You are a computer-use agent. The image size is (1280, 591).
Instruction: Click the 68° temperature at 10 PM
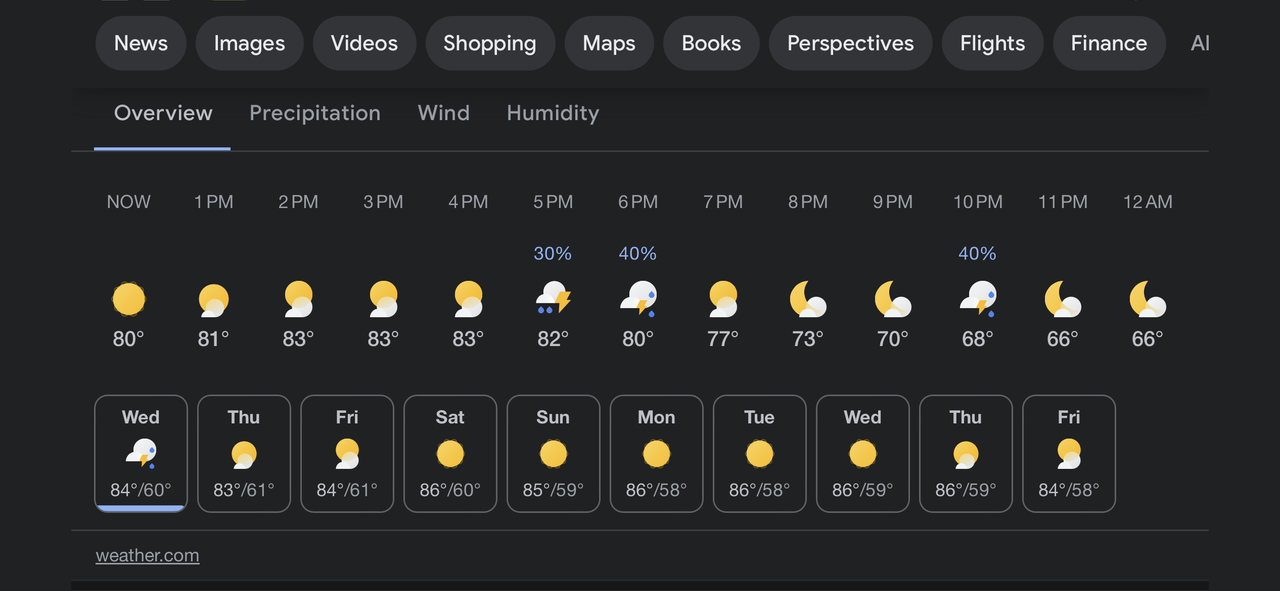coord(978,339)
